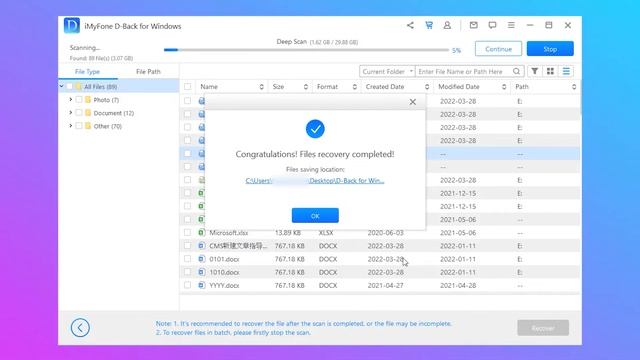Open the feedback chat bubble icon
This screenshot has height=360, width=640.
(x=492, y=25)
